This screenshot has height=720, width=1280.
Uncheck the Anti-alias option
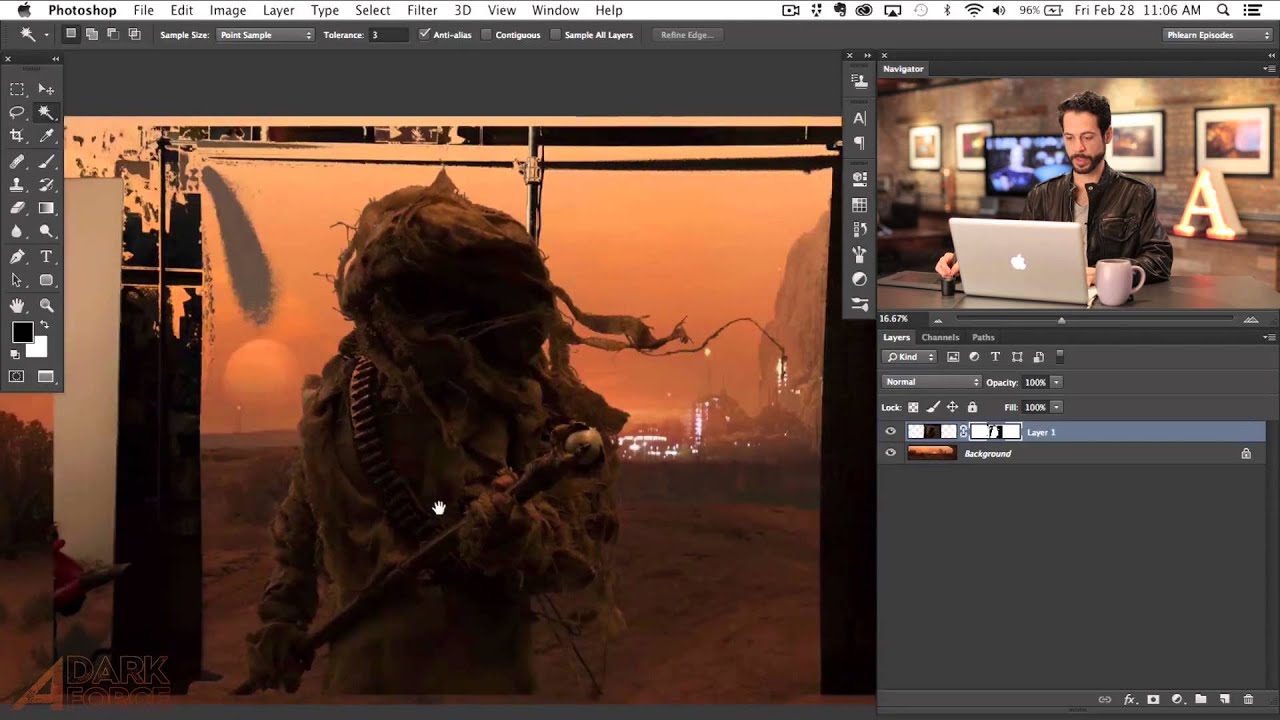pos(425,35)
